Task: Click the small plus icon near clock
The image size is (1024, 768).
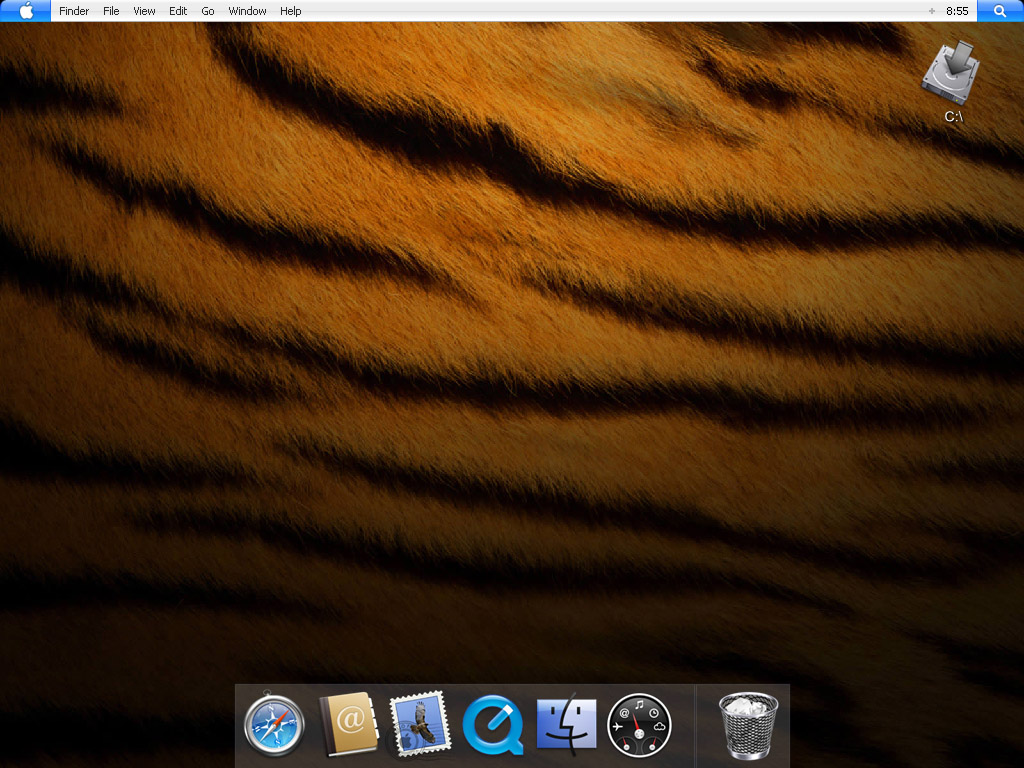Action: pos(932,11)
